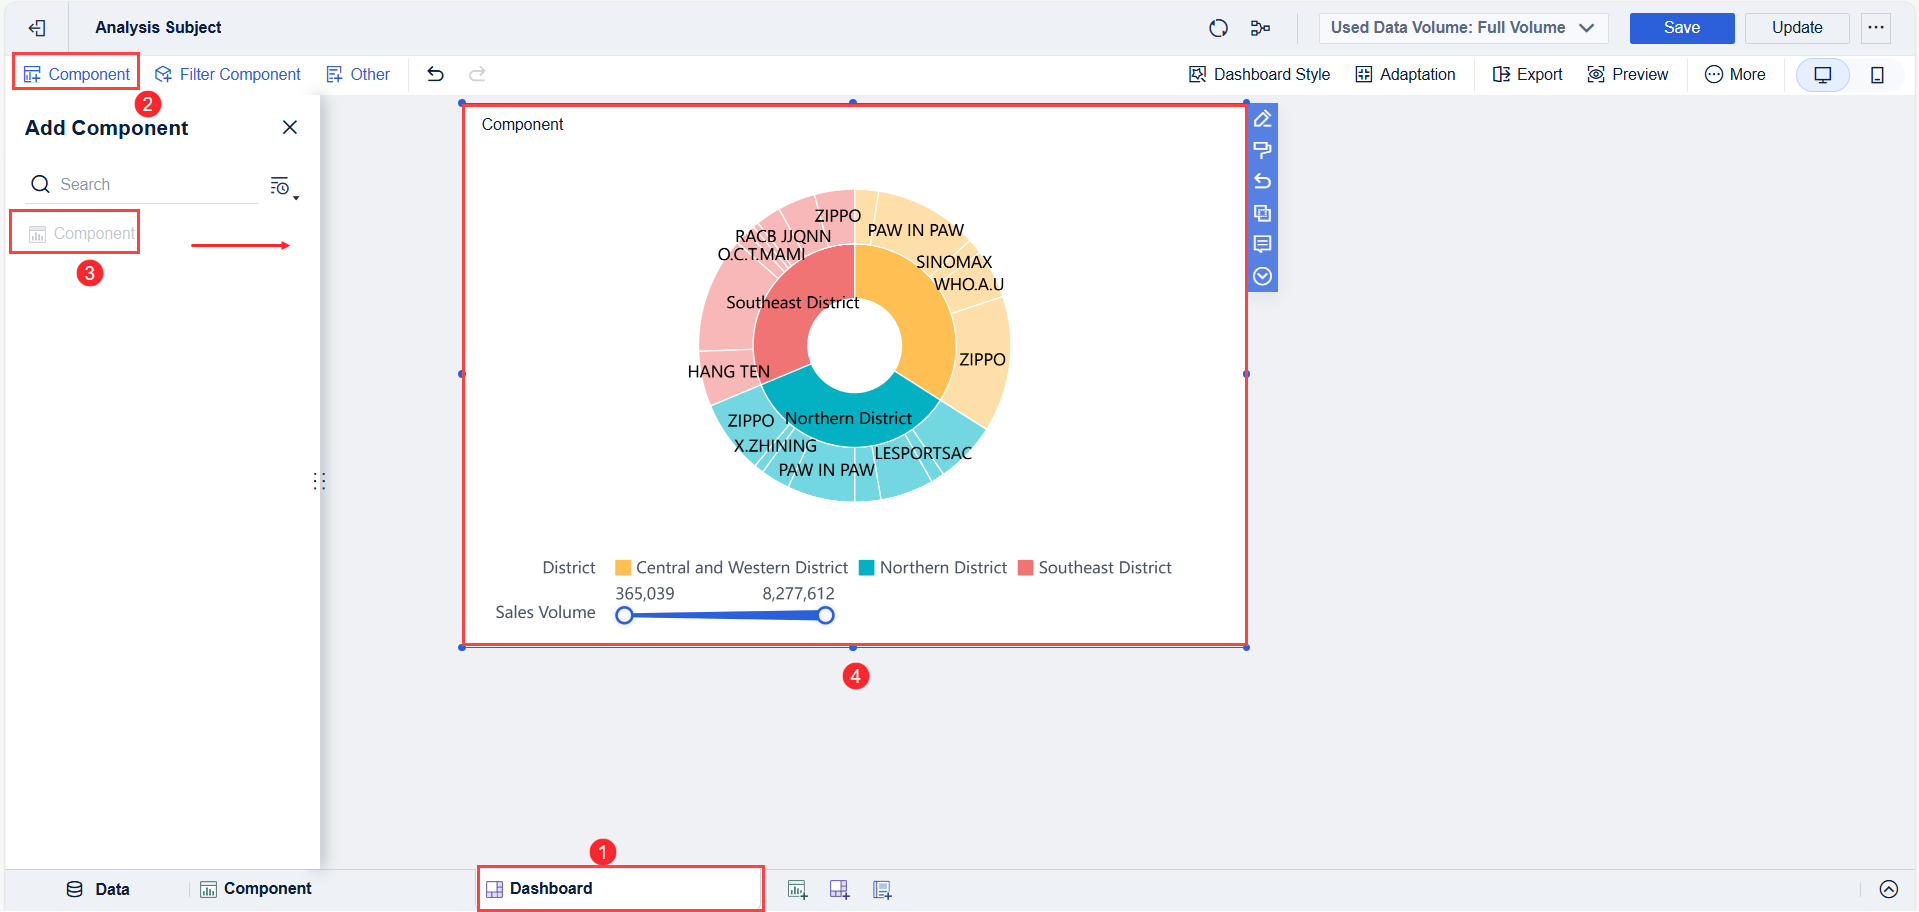The width and height of the screenshot is (1919, 912).
Task: Close the Add Component panel
Action: click(x=290, y=127)
